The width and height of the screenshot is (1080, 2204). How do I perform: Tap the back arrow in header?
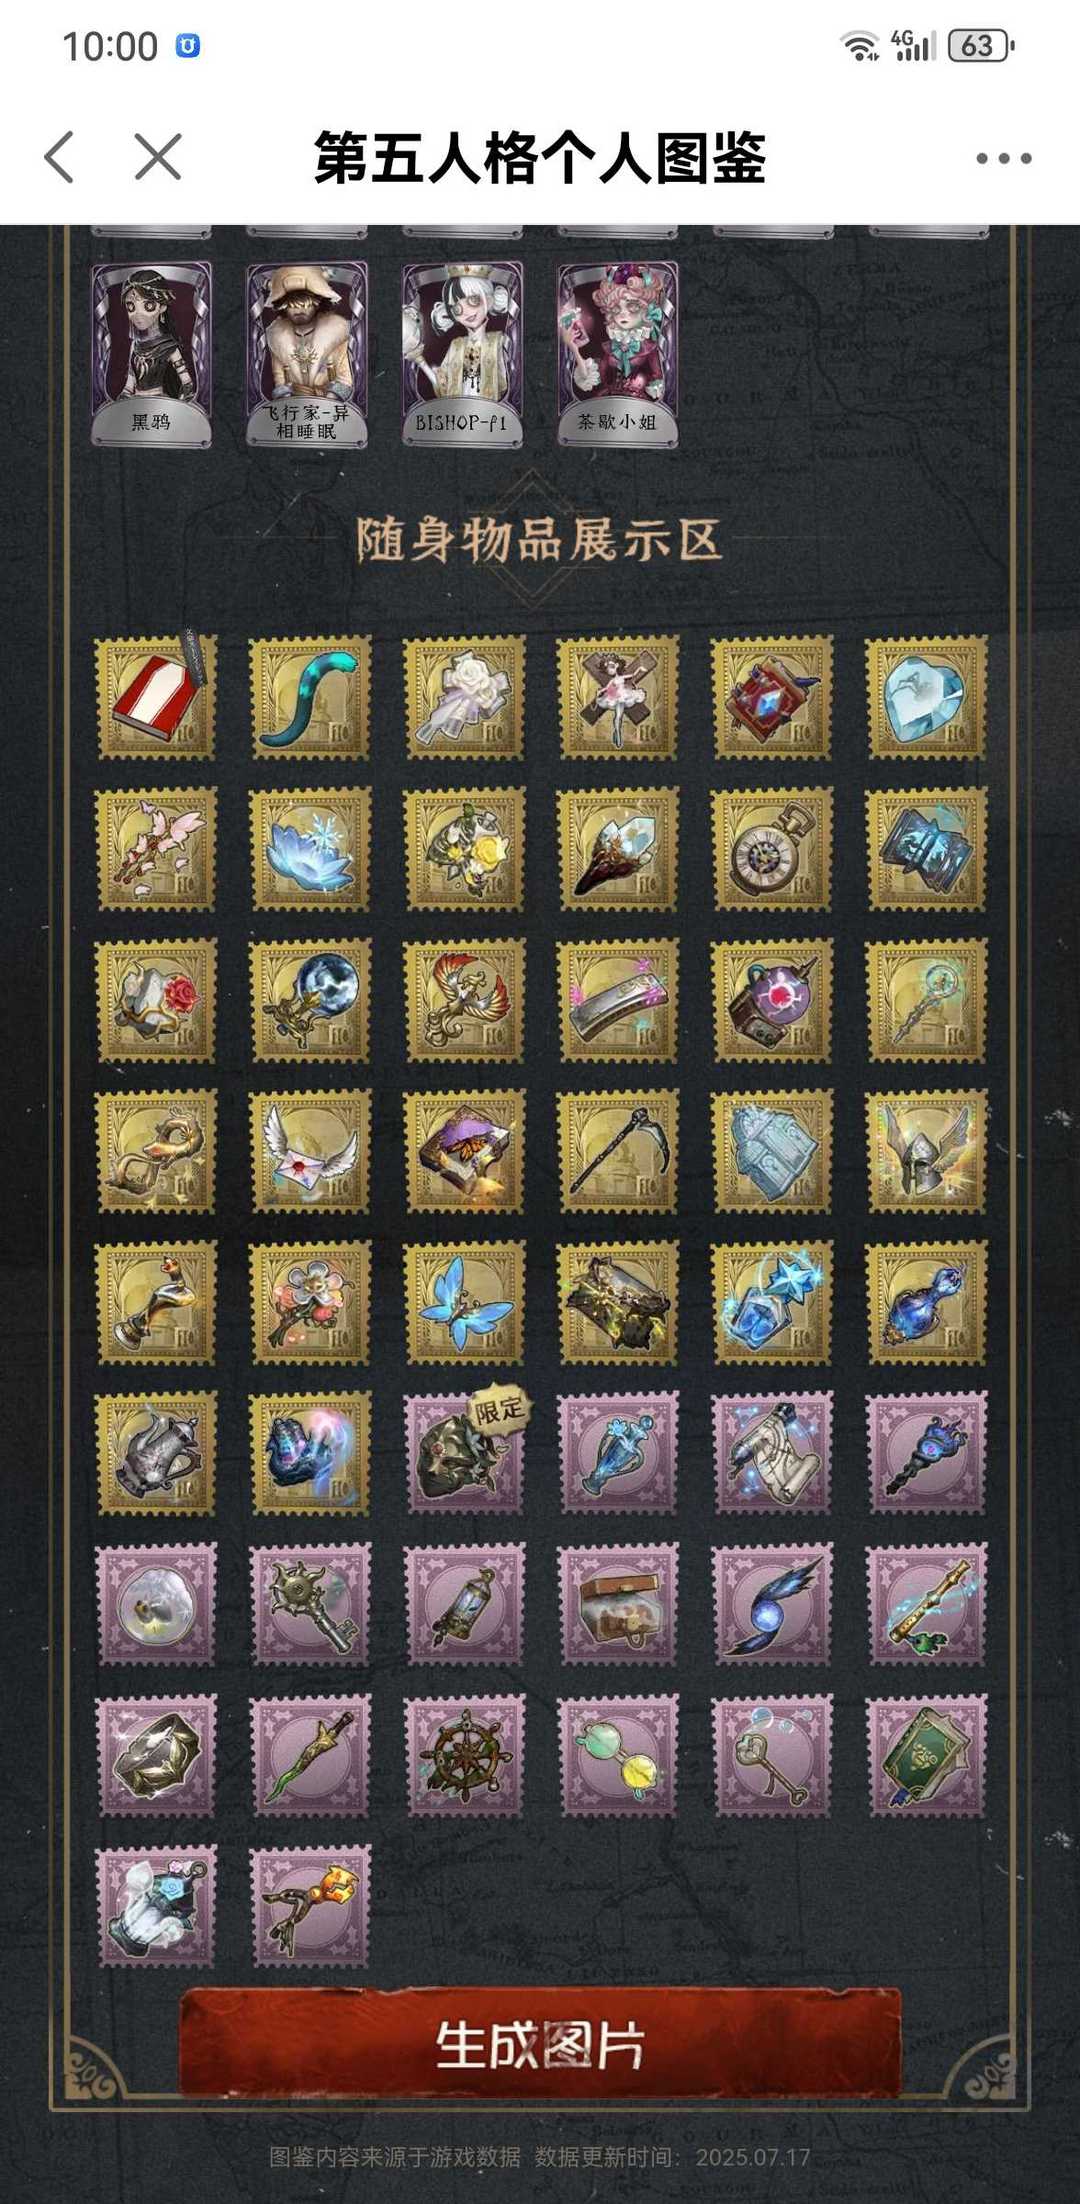(x=60, y=157)
